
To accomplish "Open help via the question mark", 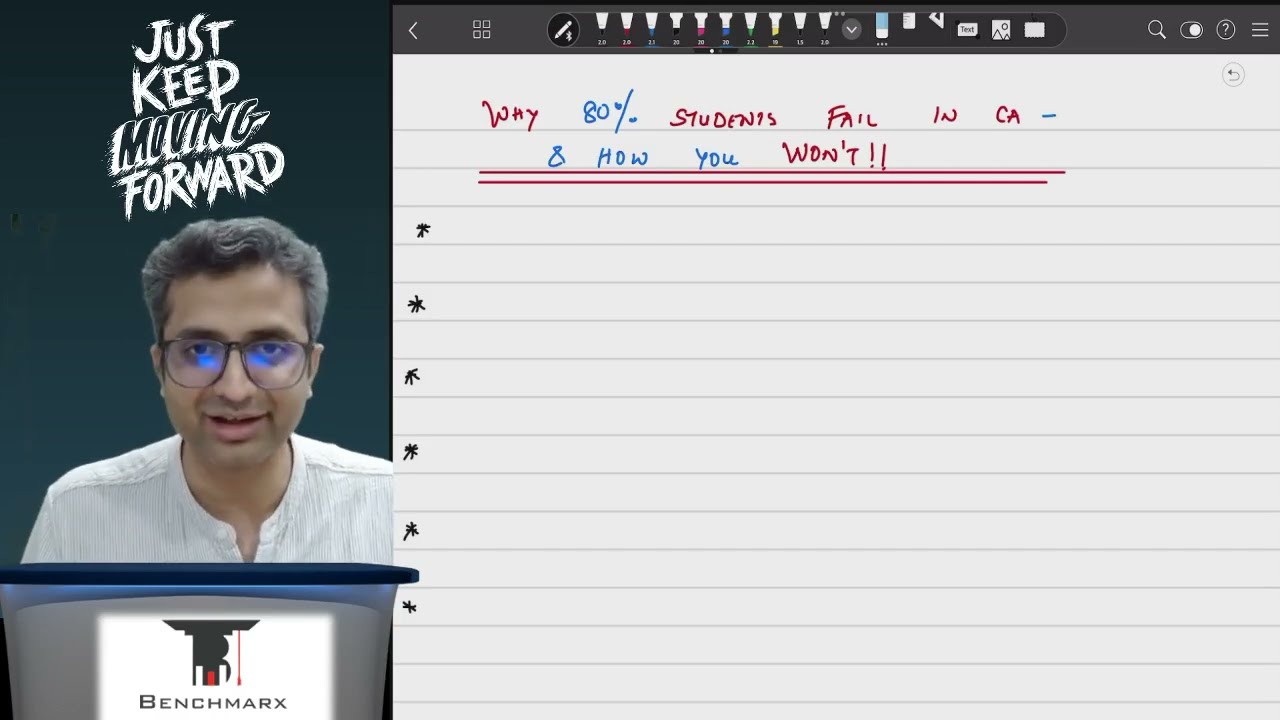I will [x=1226, y=30].
